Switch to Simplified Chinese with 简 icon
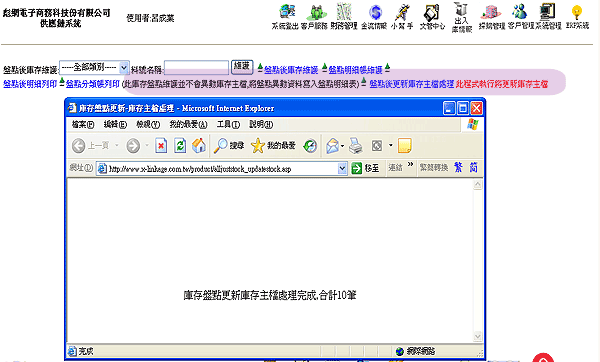This screenshot has width=600, height=362. 473,167
